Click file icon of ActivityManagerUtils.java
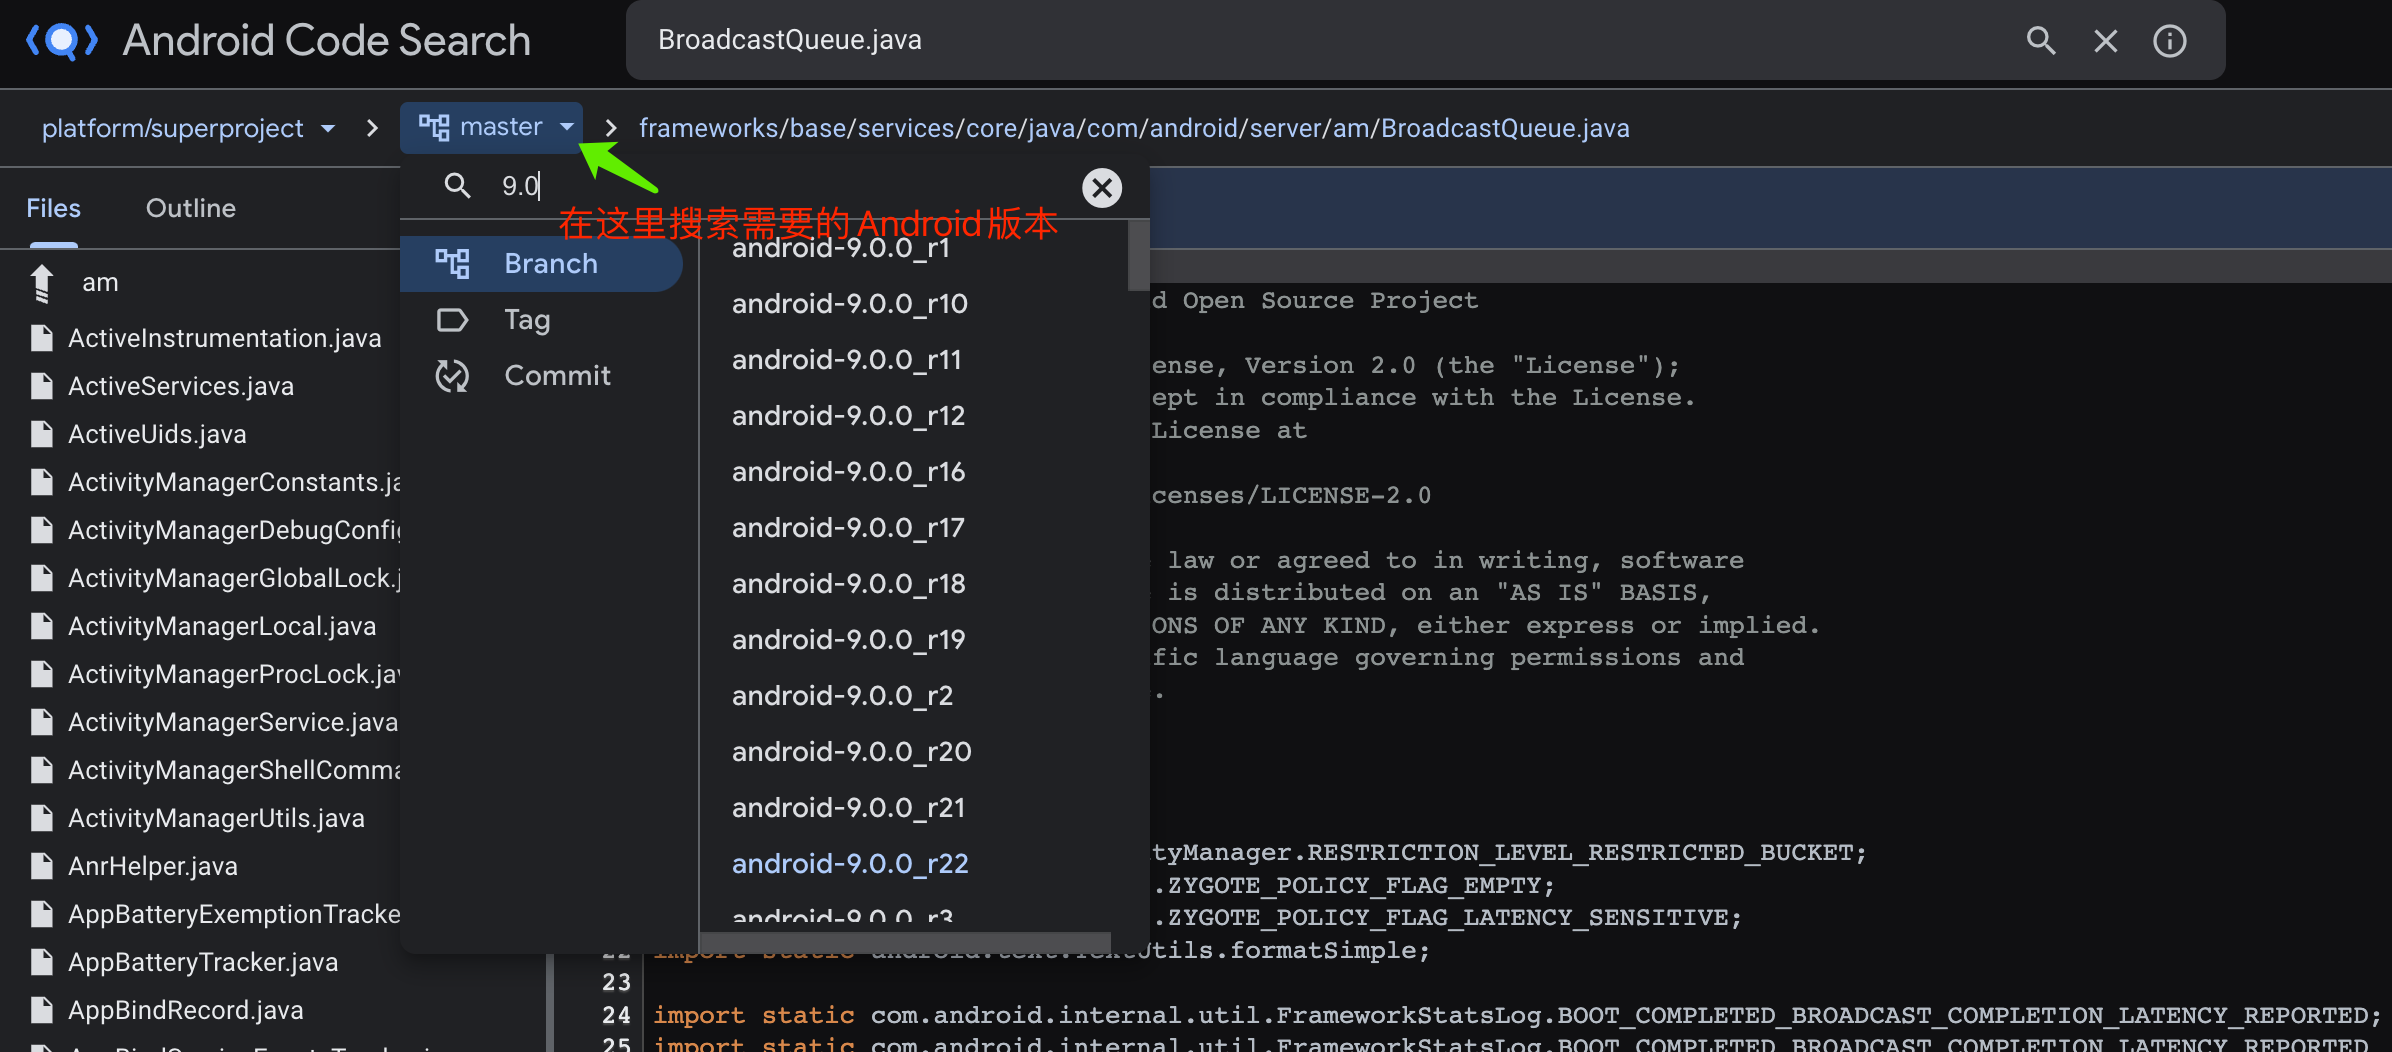The height and width of the screenshot is (1052, 2392). [x=42, y=818]
